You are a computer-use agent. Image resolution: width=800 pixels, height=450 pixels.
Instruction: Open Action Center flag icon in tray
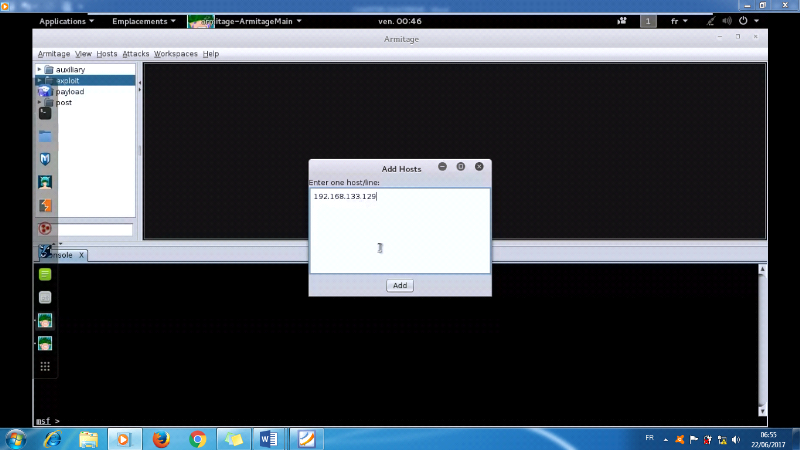click(x=694, y=440)
